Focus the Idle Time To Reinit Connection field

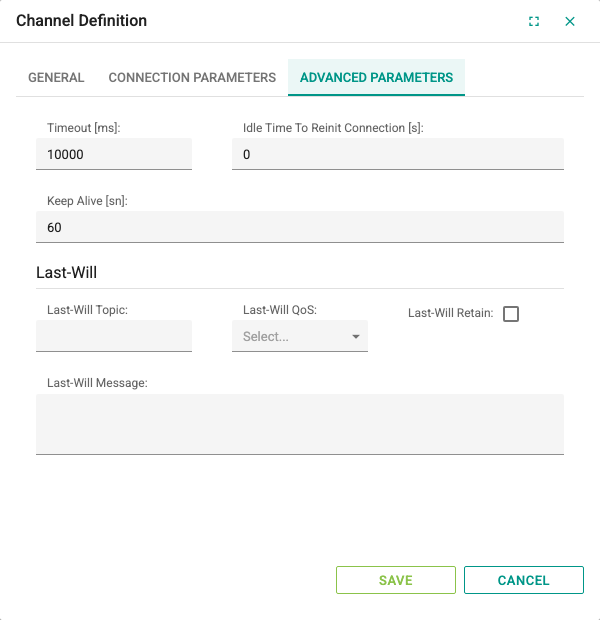pos(397,154)
